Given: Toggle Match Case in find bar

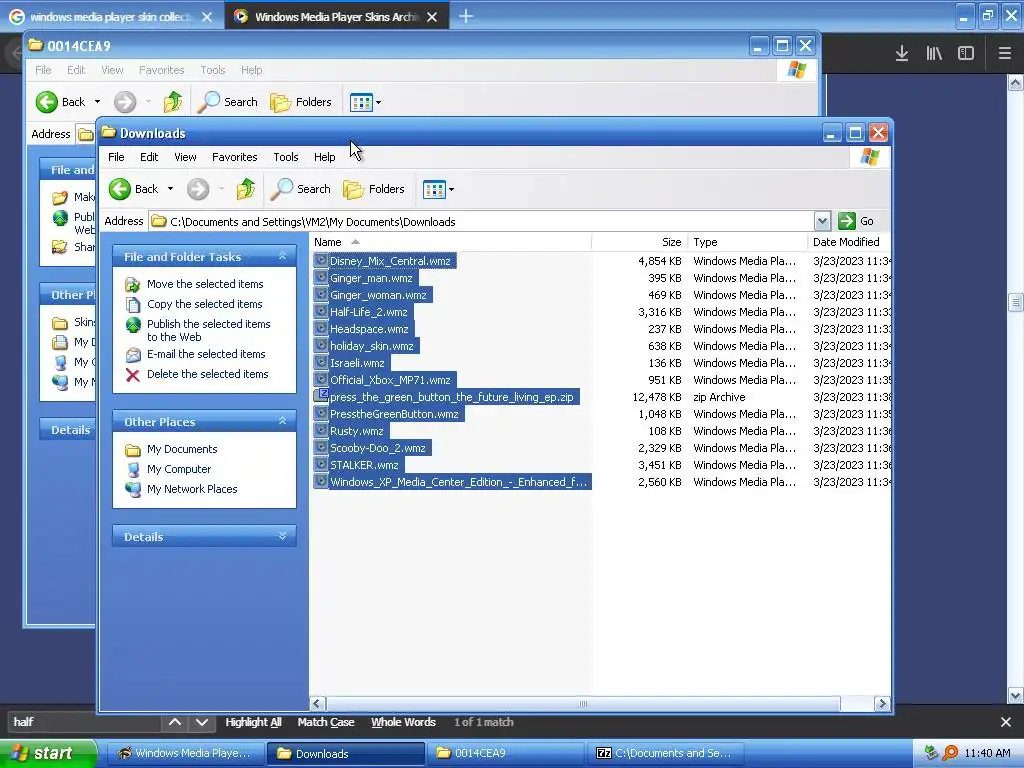Looking at the screenshot, I should pyautogui.click(x=326, y=722).
